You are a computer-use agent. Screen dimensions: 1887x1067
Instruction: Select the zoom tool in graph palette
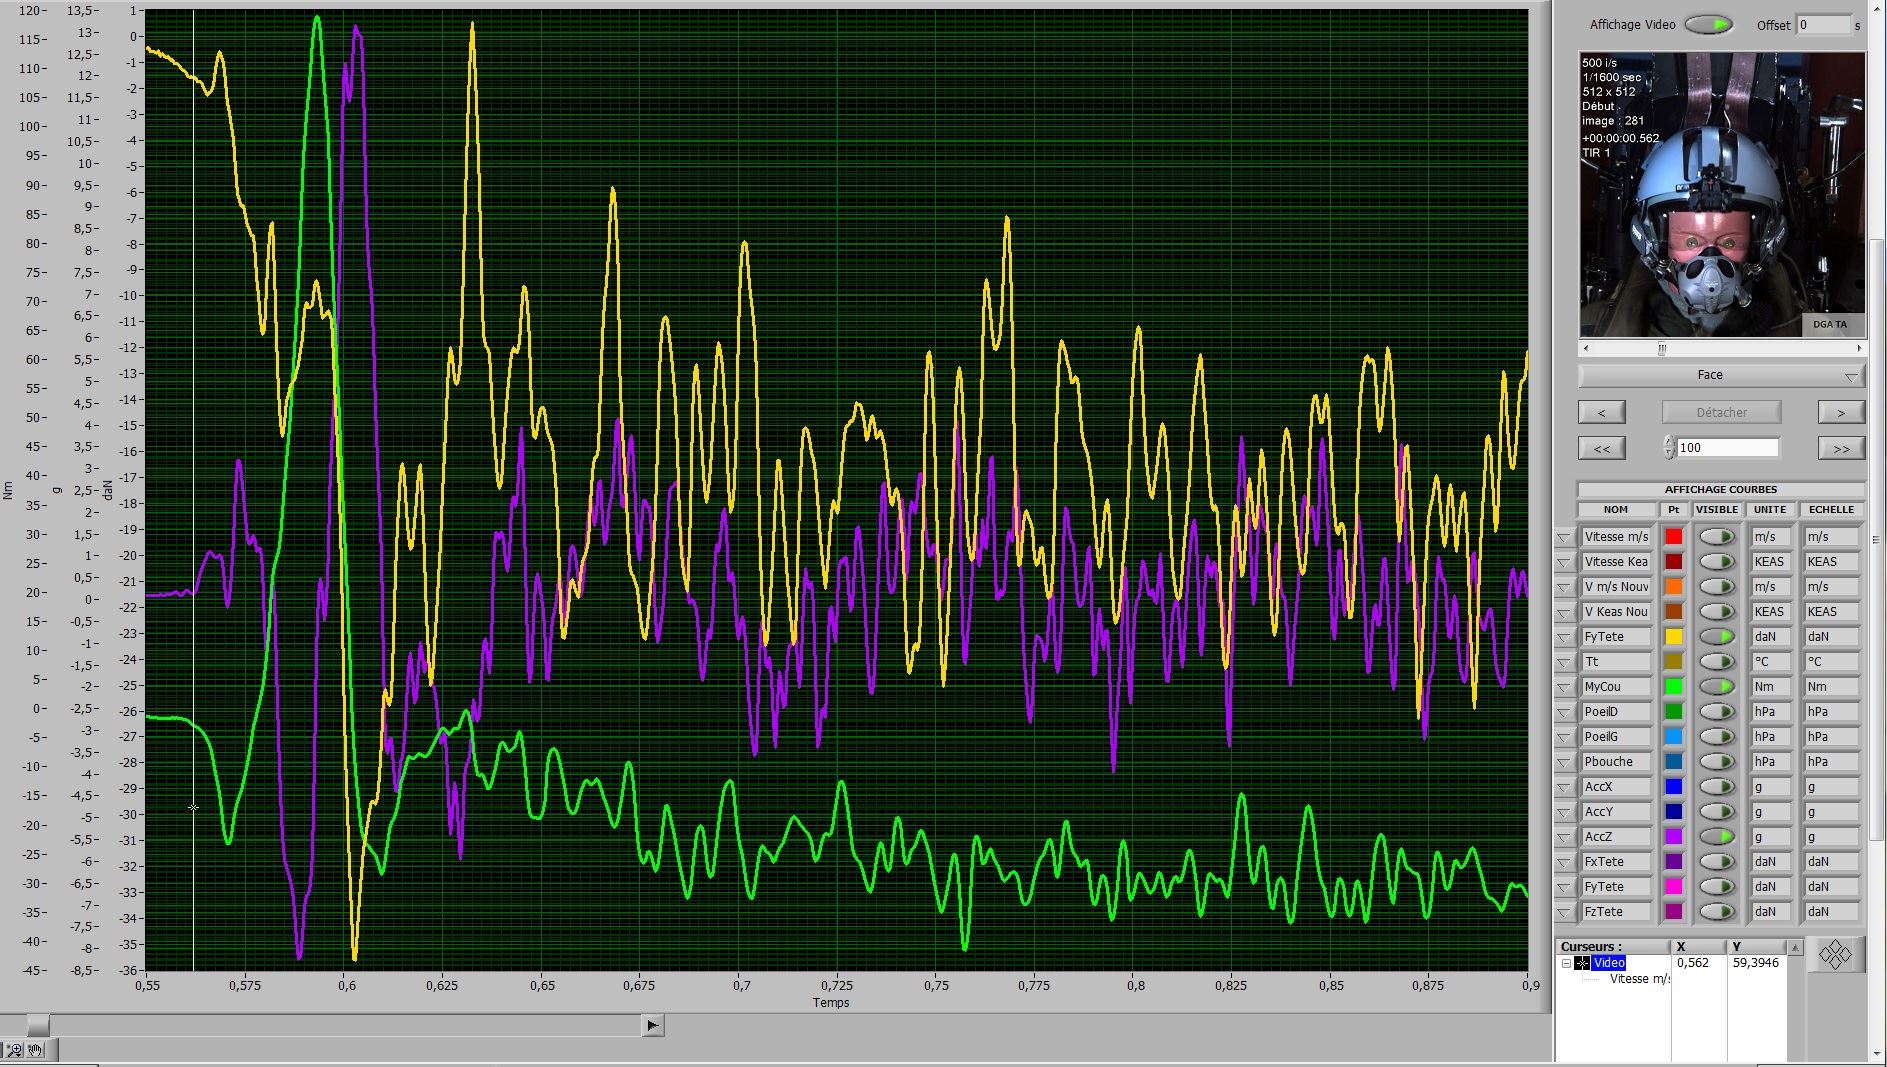[14, 1050]
